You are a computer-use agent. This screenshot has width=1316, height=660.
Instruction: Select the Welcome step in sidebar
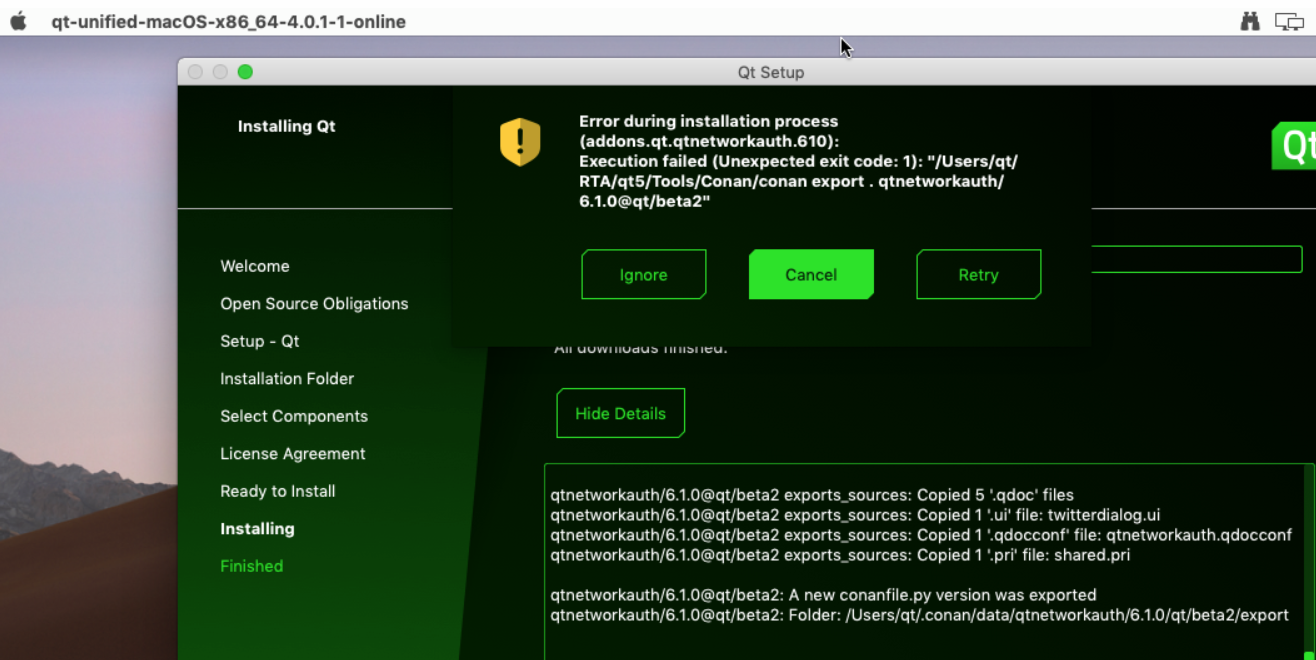[x=255, y=266]
